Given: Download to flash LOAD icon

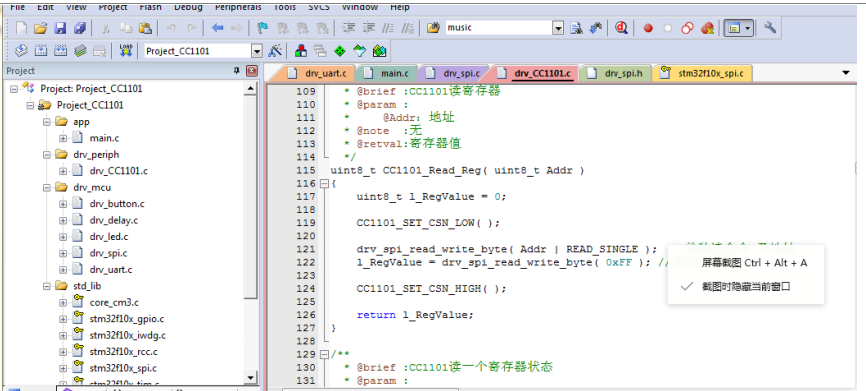Looking at the screenshot, I should pyautogui.click(x=126, y=51).
